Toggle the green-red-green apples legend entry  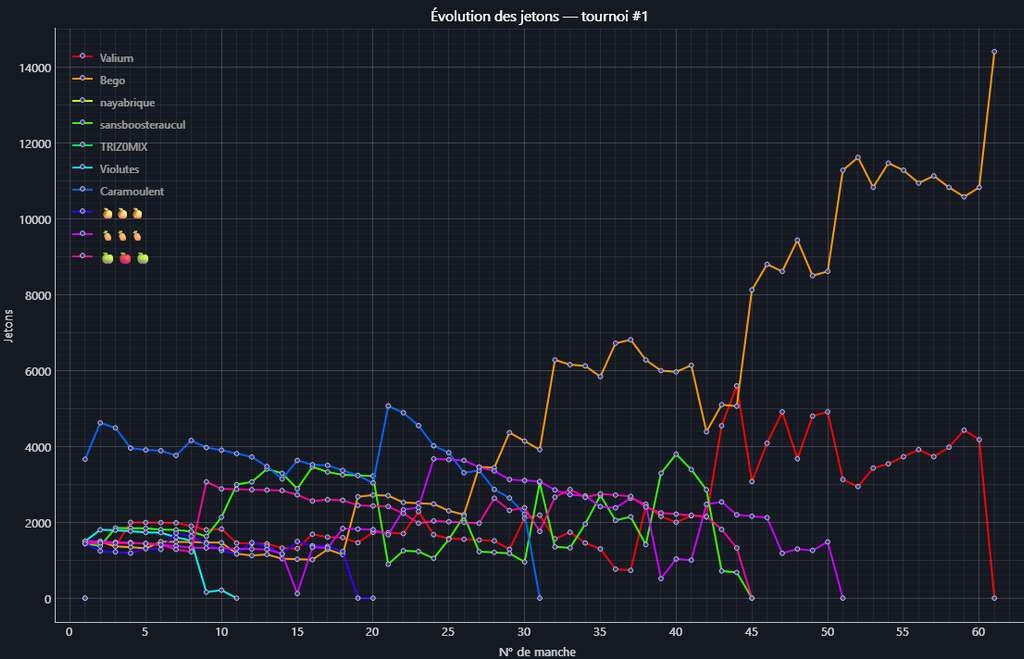point(111,257)
